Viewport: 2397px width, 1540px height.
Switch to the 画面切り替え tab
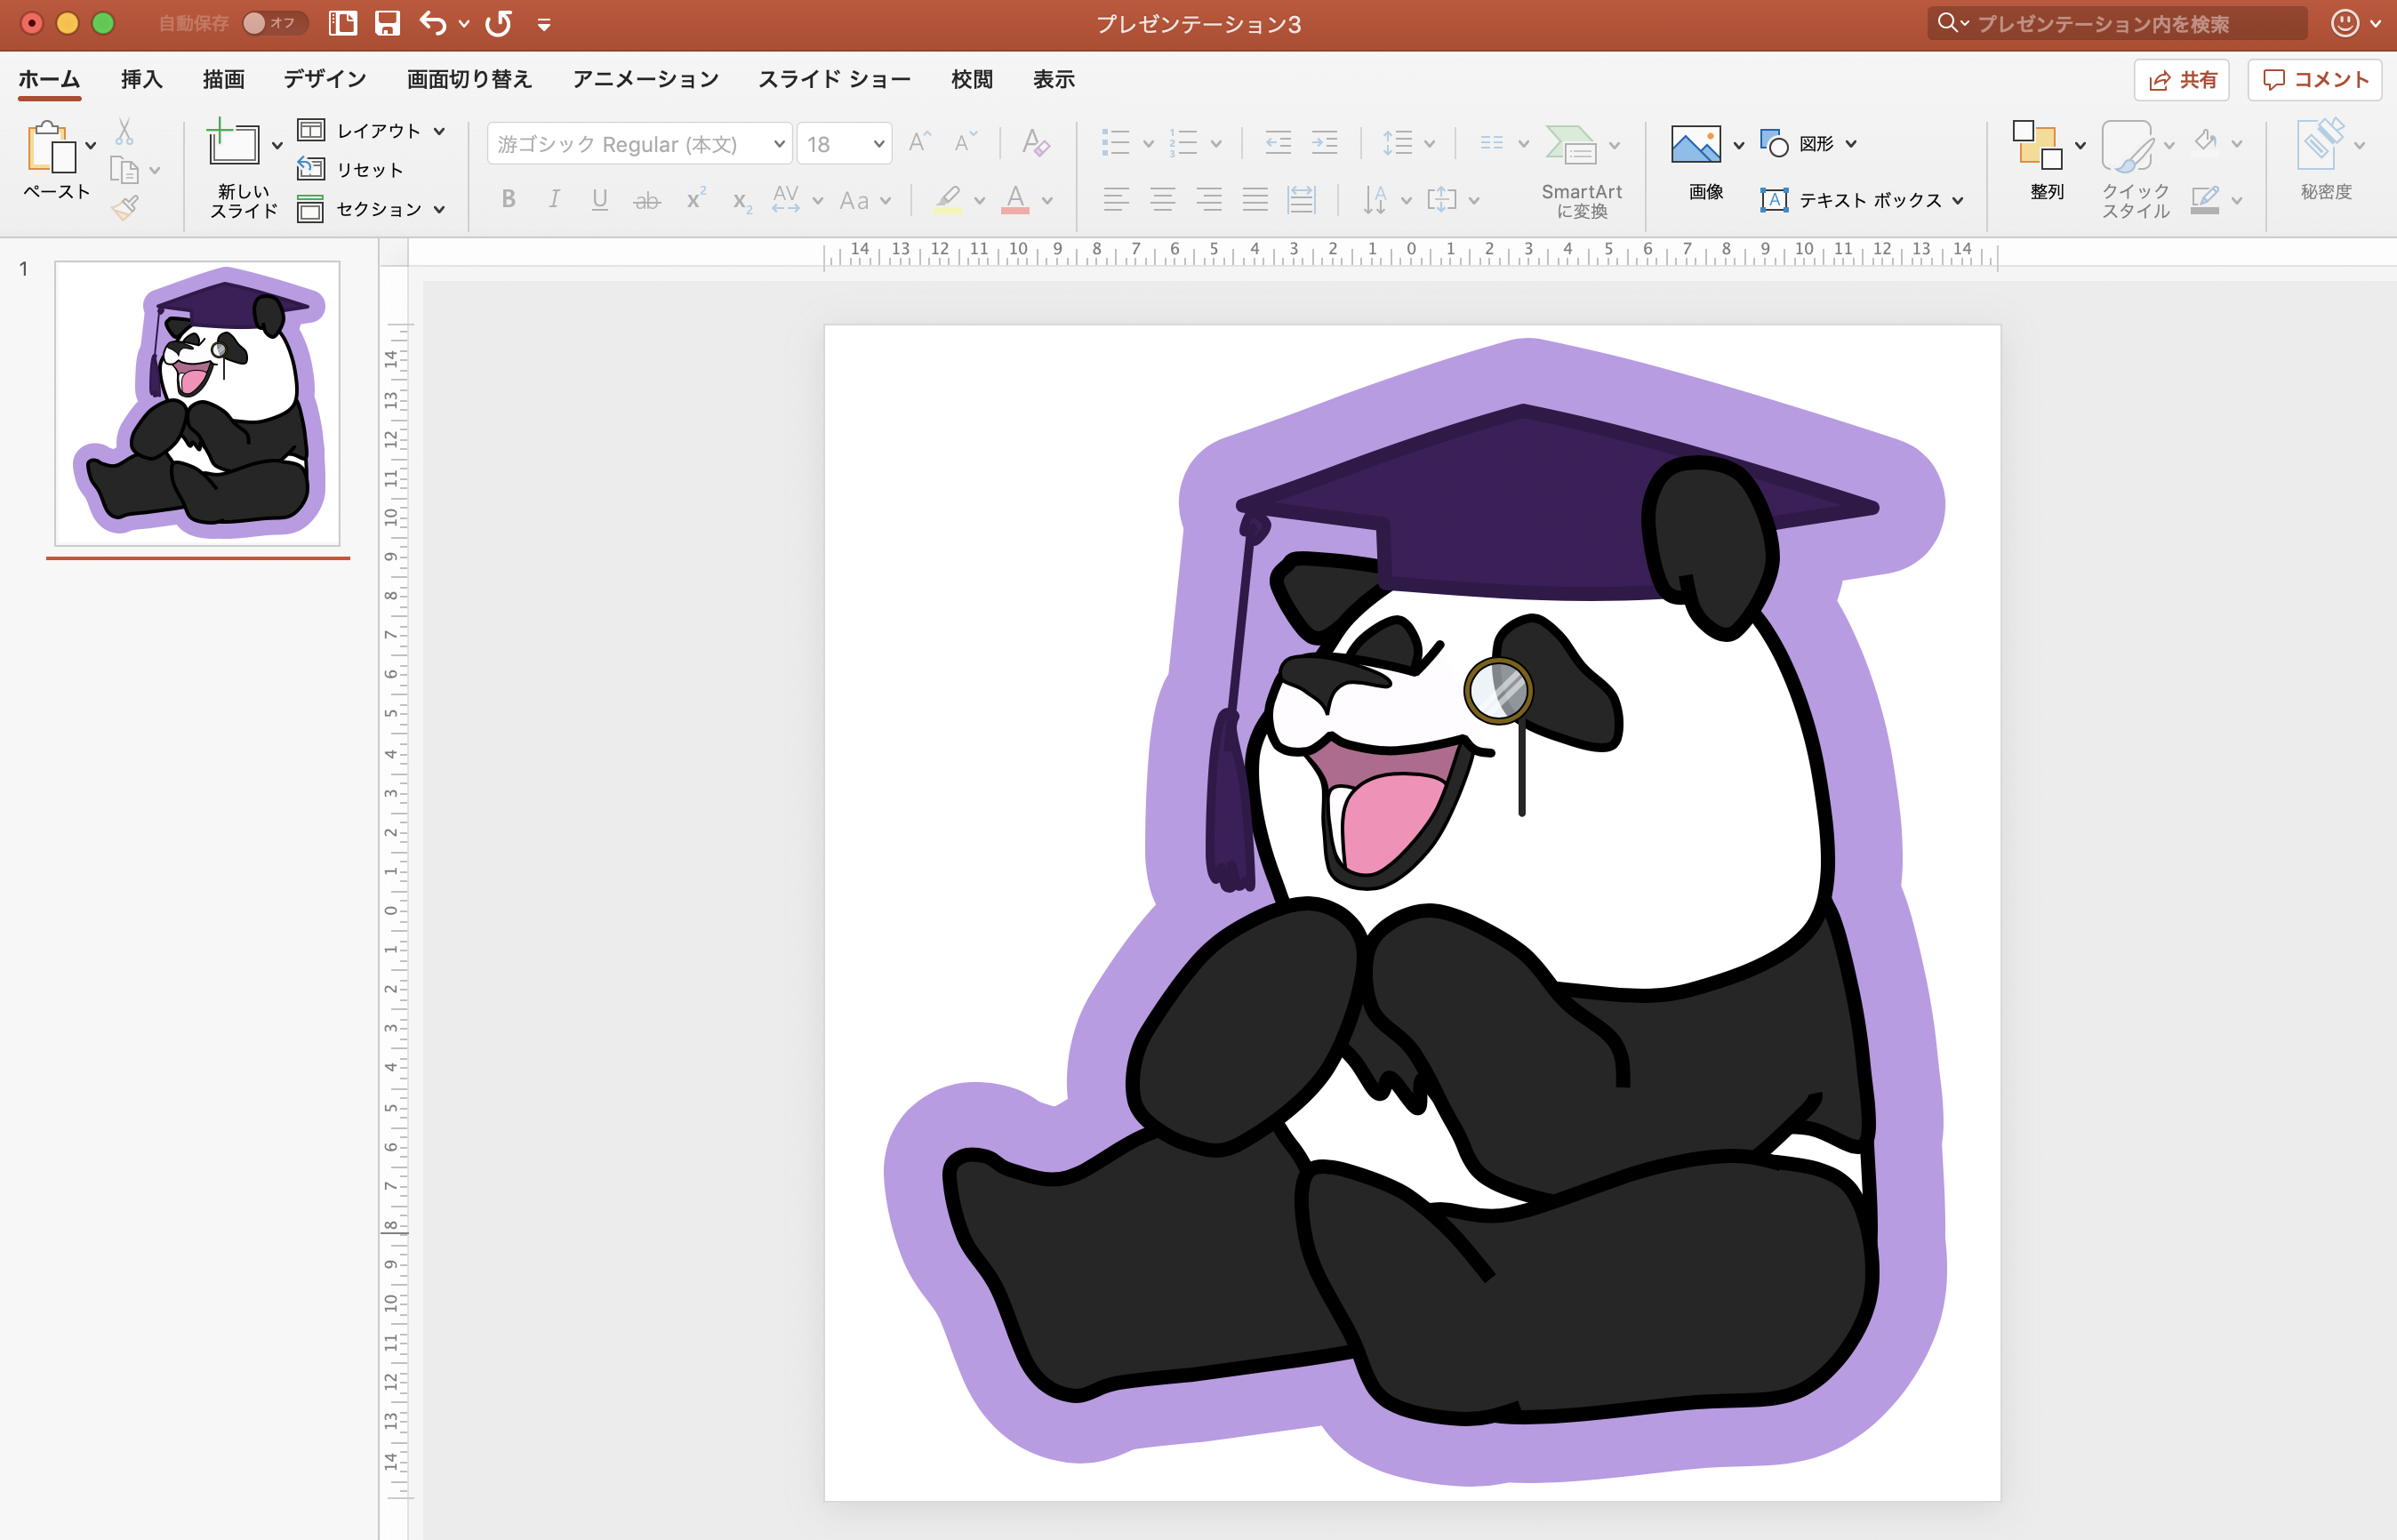click(469, 79)
